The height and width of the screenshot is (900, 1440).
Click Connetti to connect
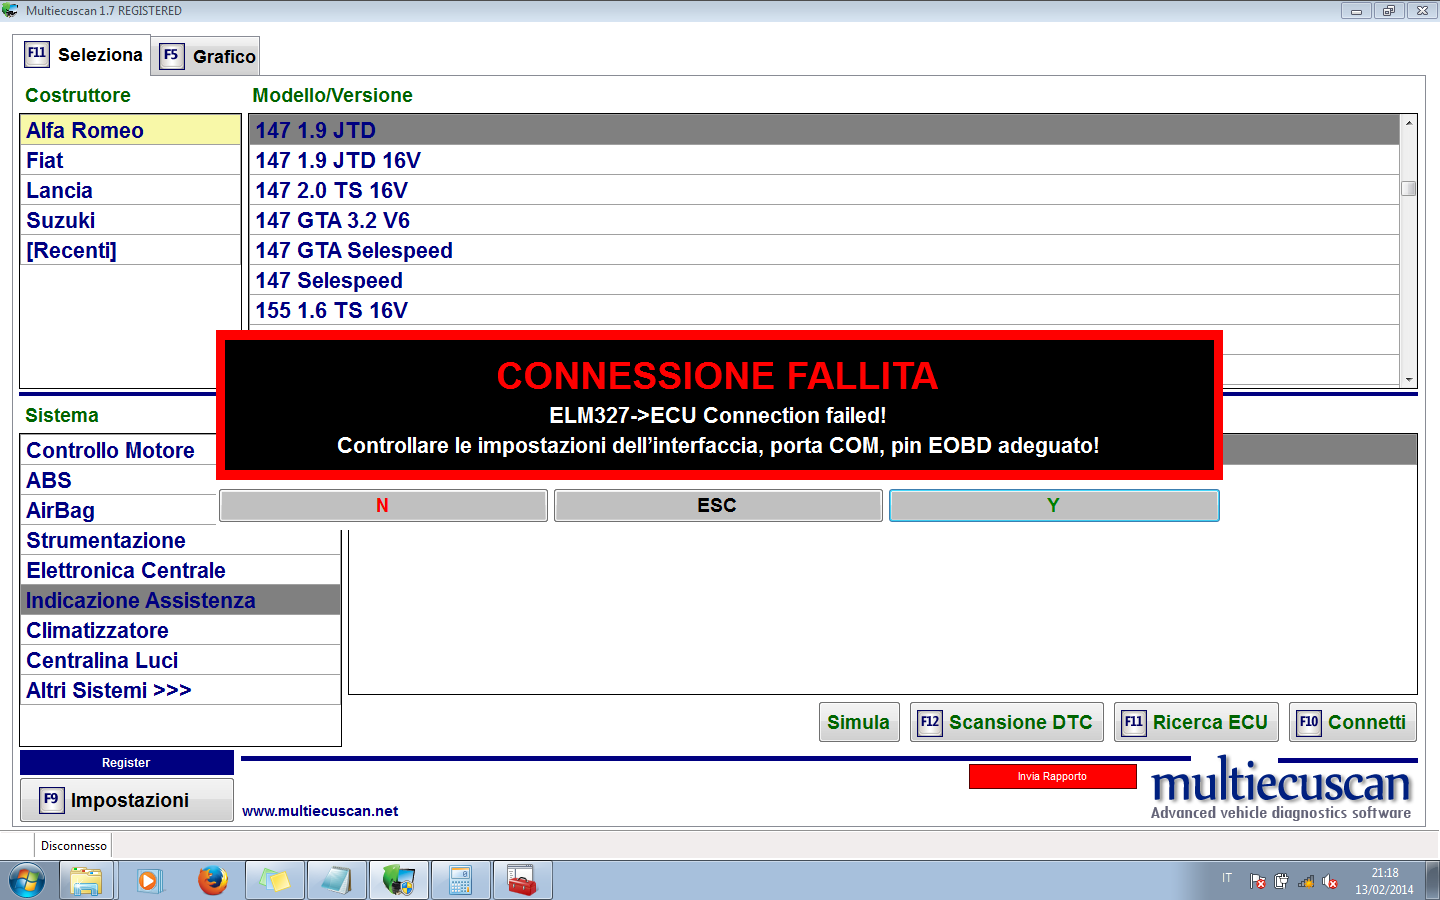pyautogui.click(x=1353, y=722)
